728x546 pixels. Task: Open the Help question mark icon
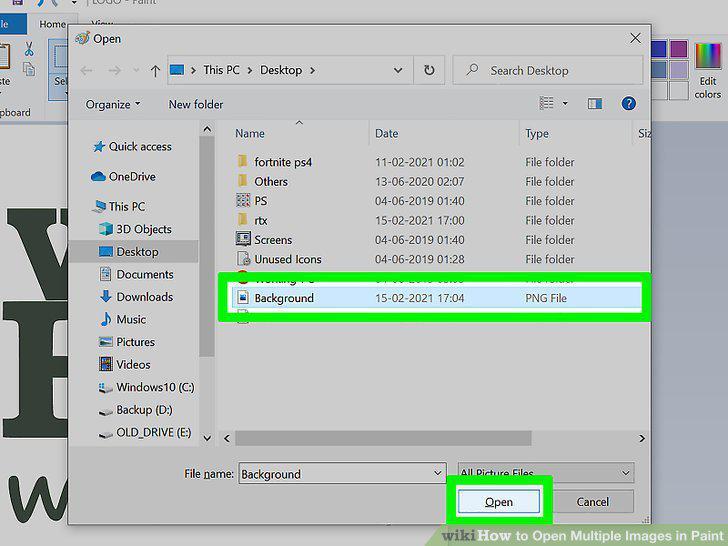628,103
